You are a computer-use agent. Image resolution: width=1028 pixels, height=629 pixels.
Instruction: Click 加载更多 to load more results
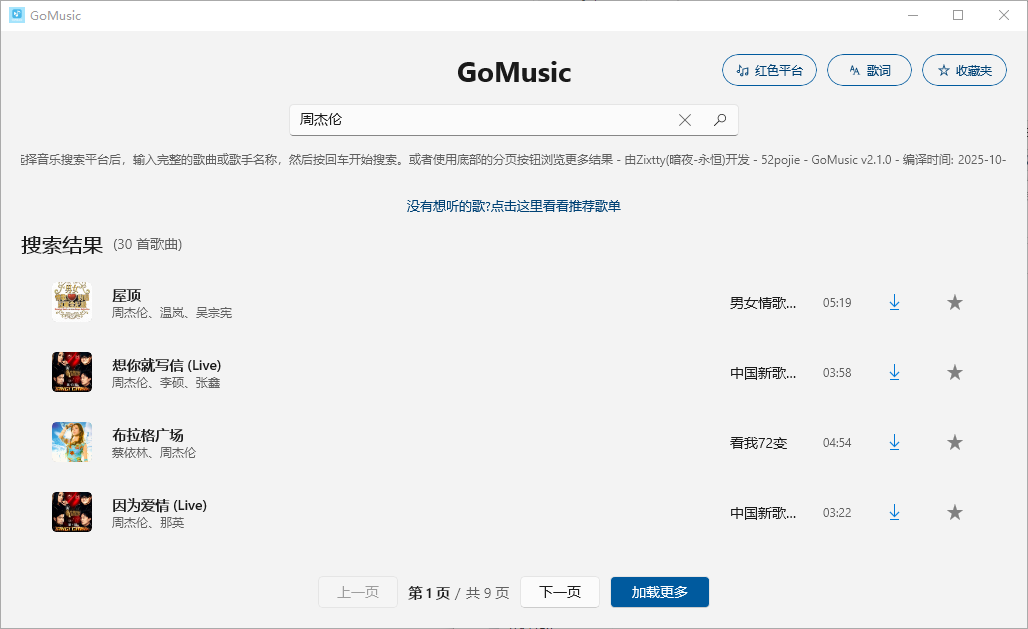[x=659, y=591]
